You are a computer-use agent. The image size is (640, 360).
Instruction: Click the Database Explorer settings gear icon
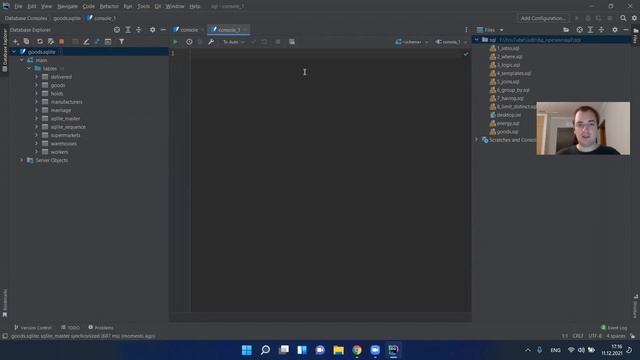(152, 30)
